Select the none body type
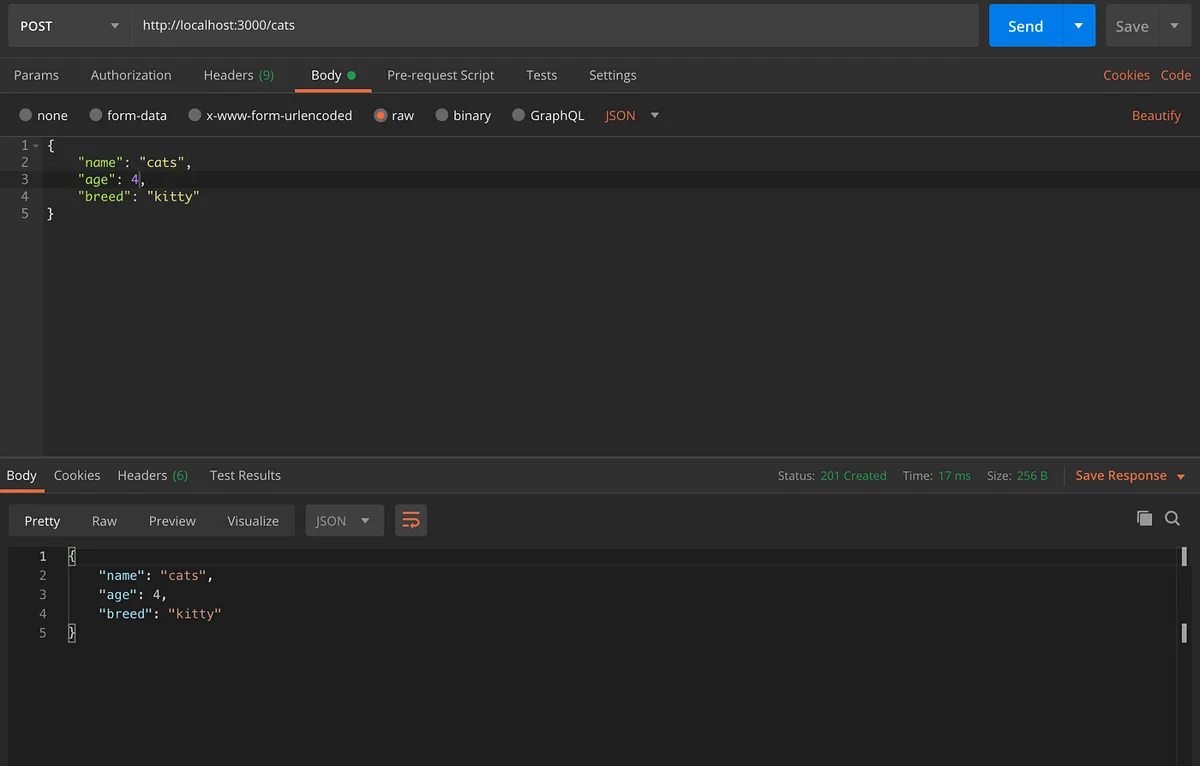Image resolution: width=1200 pixels, height=766 pixels. pos(44,116)
